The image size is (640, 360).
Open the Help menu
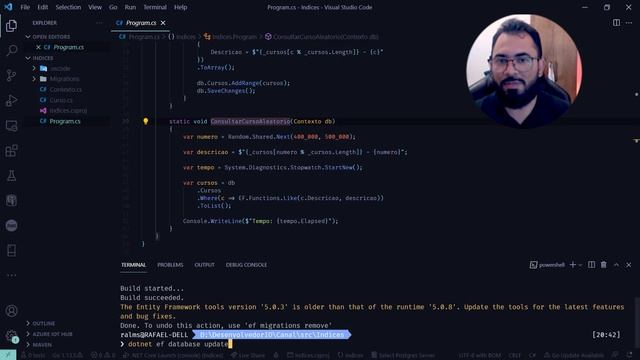[180, 7]
